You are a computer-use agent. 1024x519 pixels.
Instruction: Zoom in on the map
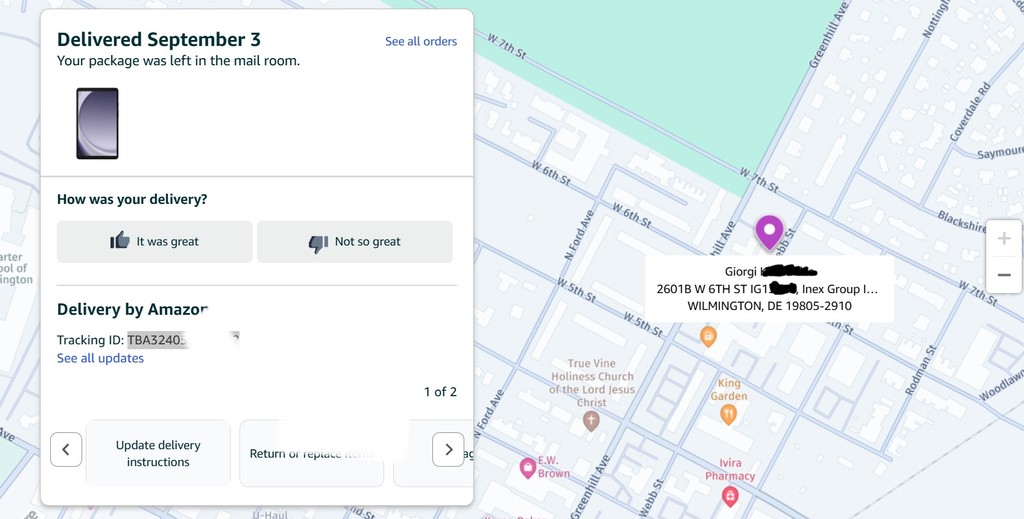point(1004,239)
